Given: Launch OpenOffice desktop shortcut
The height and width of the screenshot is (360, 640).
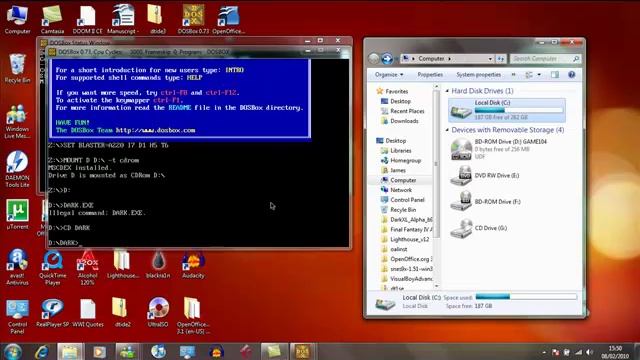Looking at the screenshot, I should click(229, 18).
